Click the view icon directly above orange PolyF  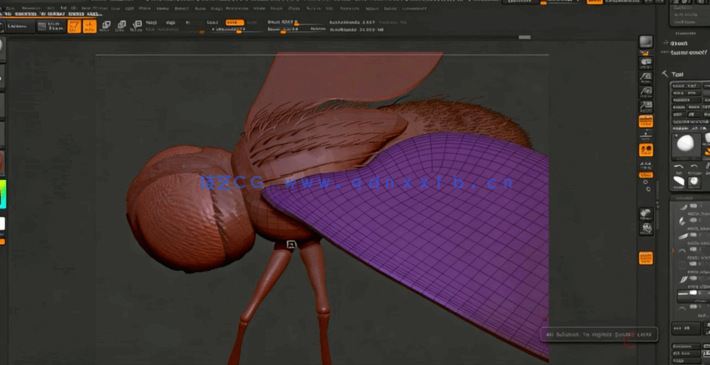[646, 229]
